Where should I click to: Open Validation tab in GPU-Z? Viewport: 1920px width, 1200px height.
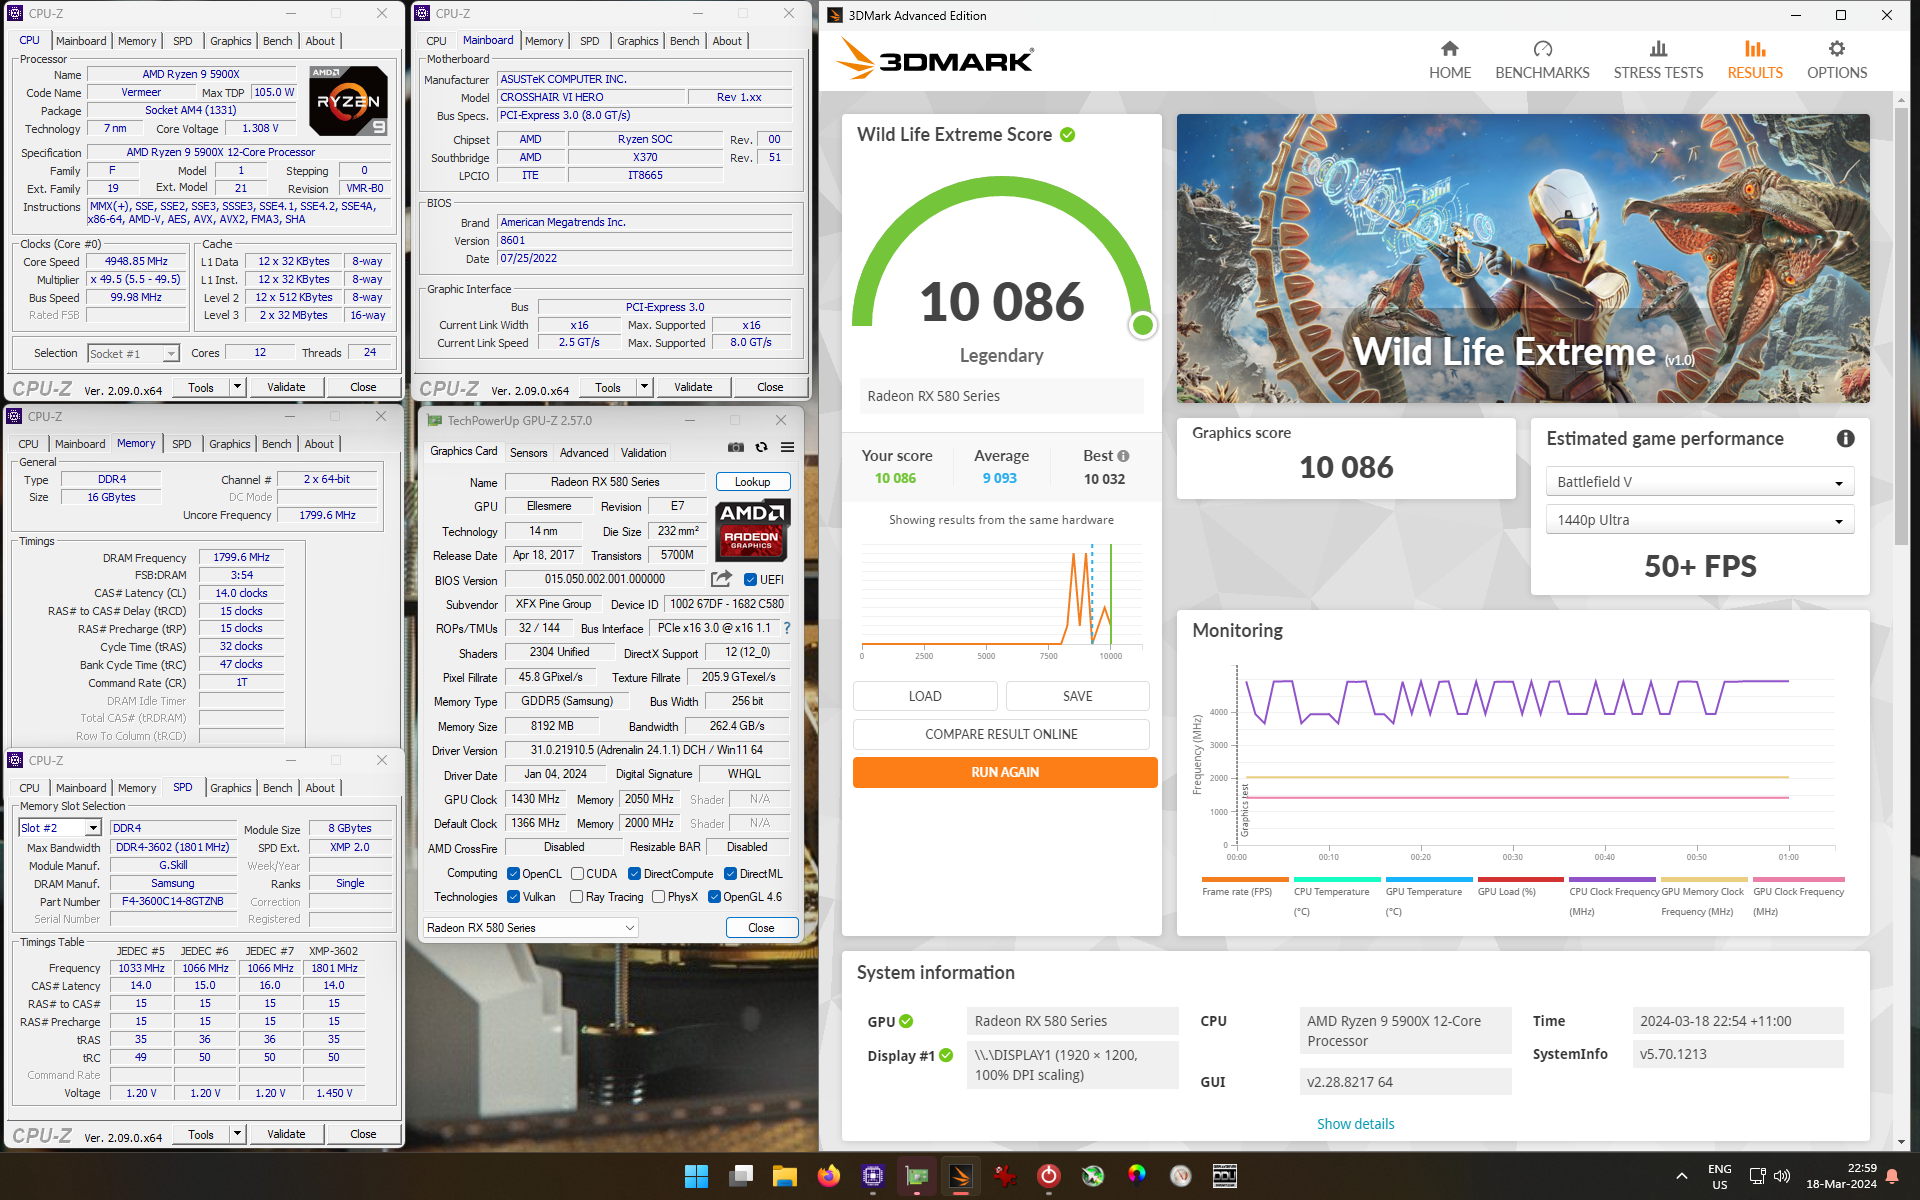click(x=643, y=452)
